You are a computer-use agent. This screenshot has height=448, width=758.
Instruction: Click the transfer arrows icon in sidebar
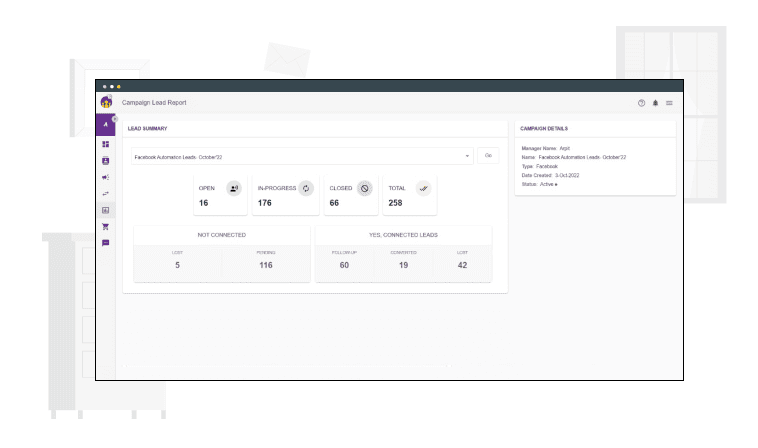click(106, 194)
